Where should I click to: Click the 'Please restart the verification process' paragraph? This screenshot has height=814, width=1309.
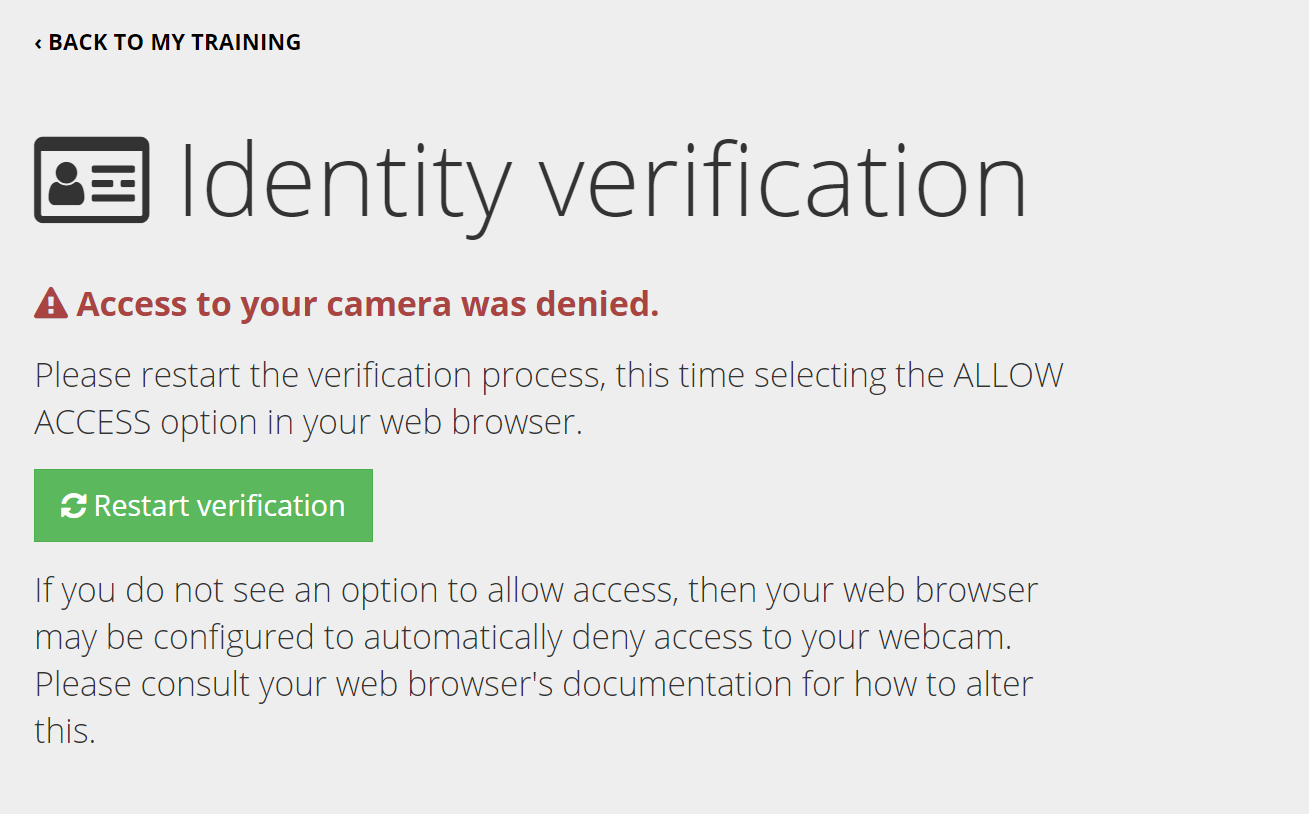pyautogui.click(x=548, y=398)
